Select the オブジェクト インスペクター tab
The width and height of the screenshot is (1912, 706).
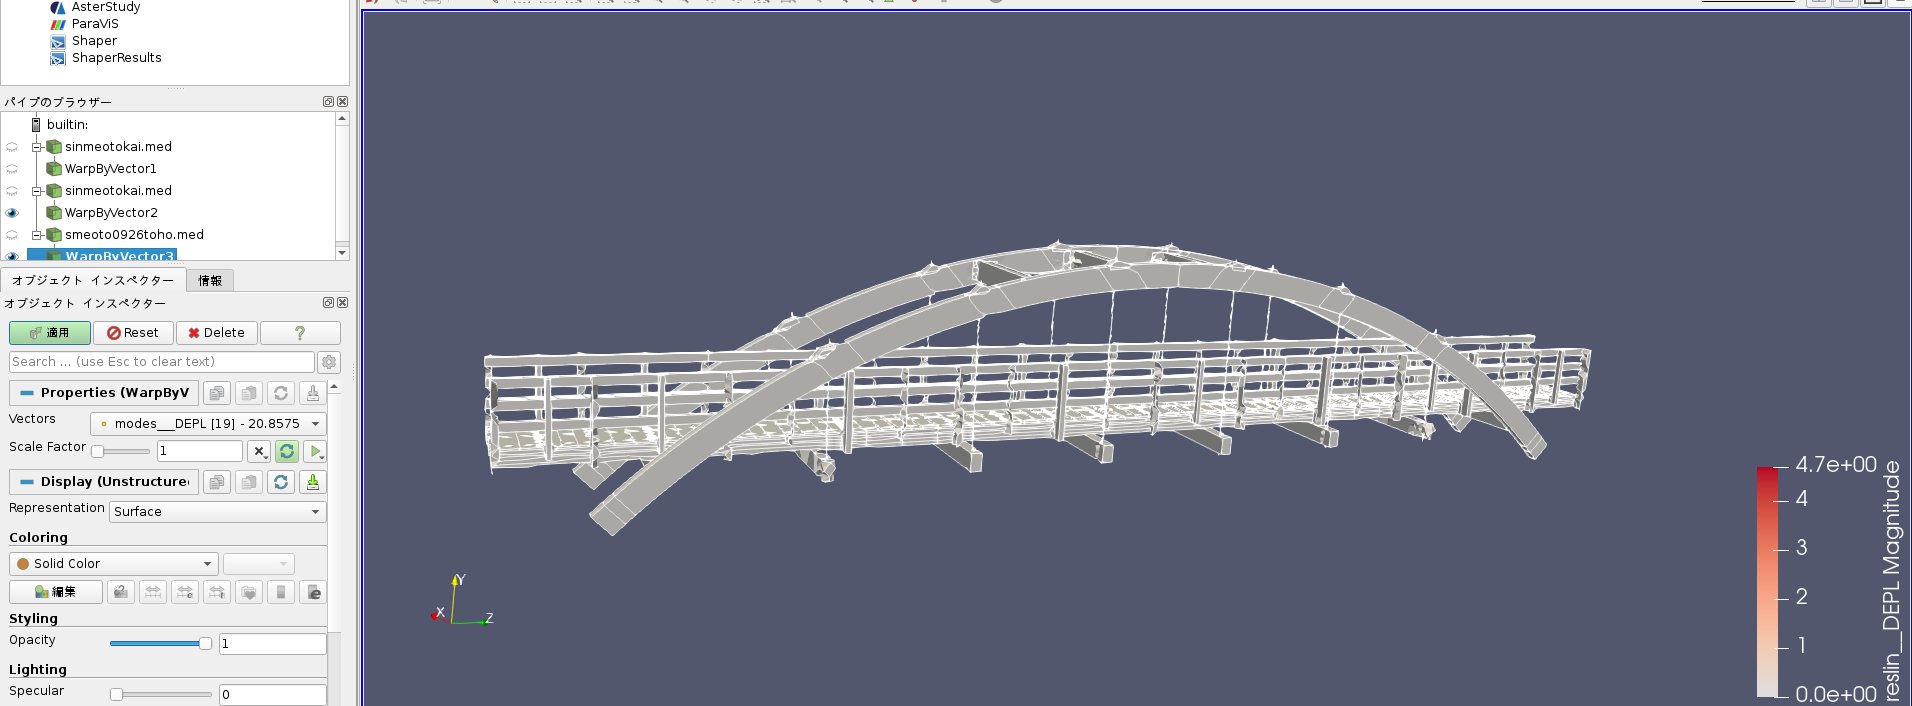[93, 281]
